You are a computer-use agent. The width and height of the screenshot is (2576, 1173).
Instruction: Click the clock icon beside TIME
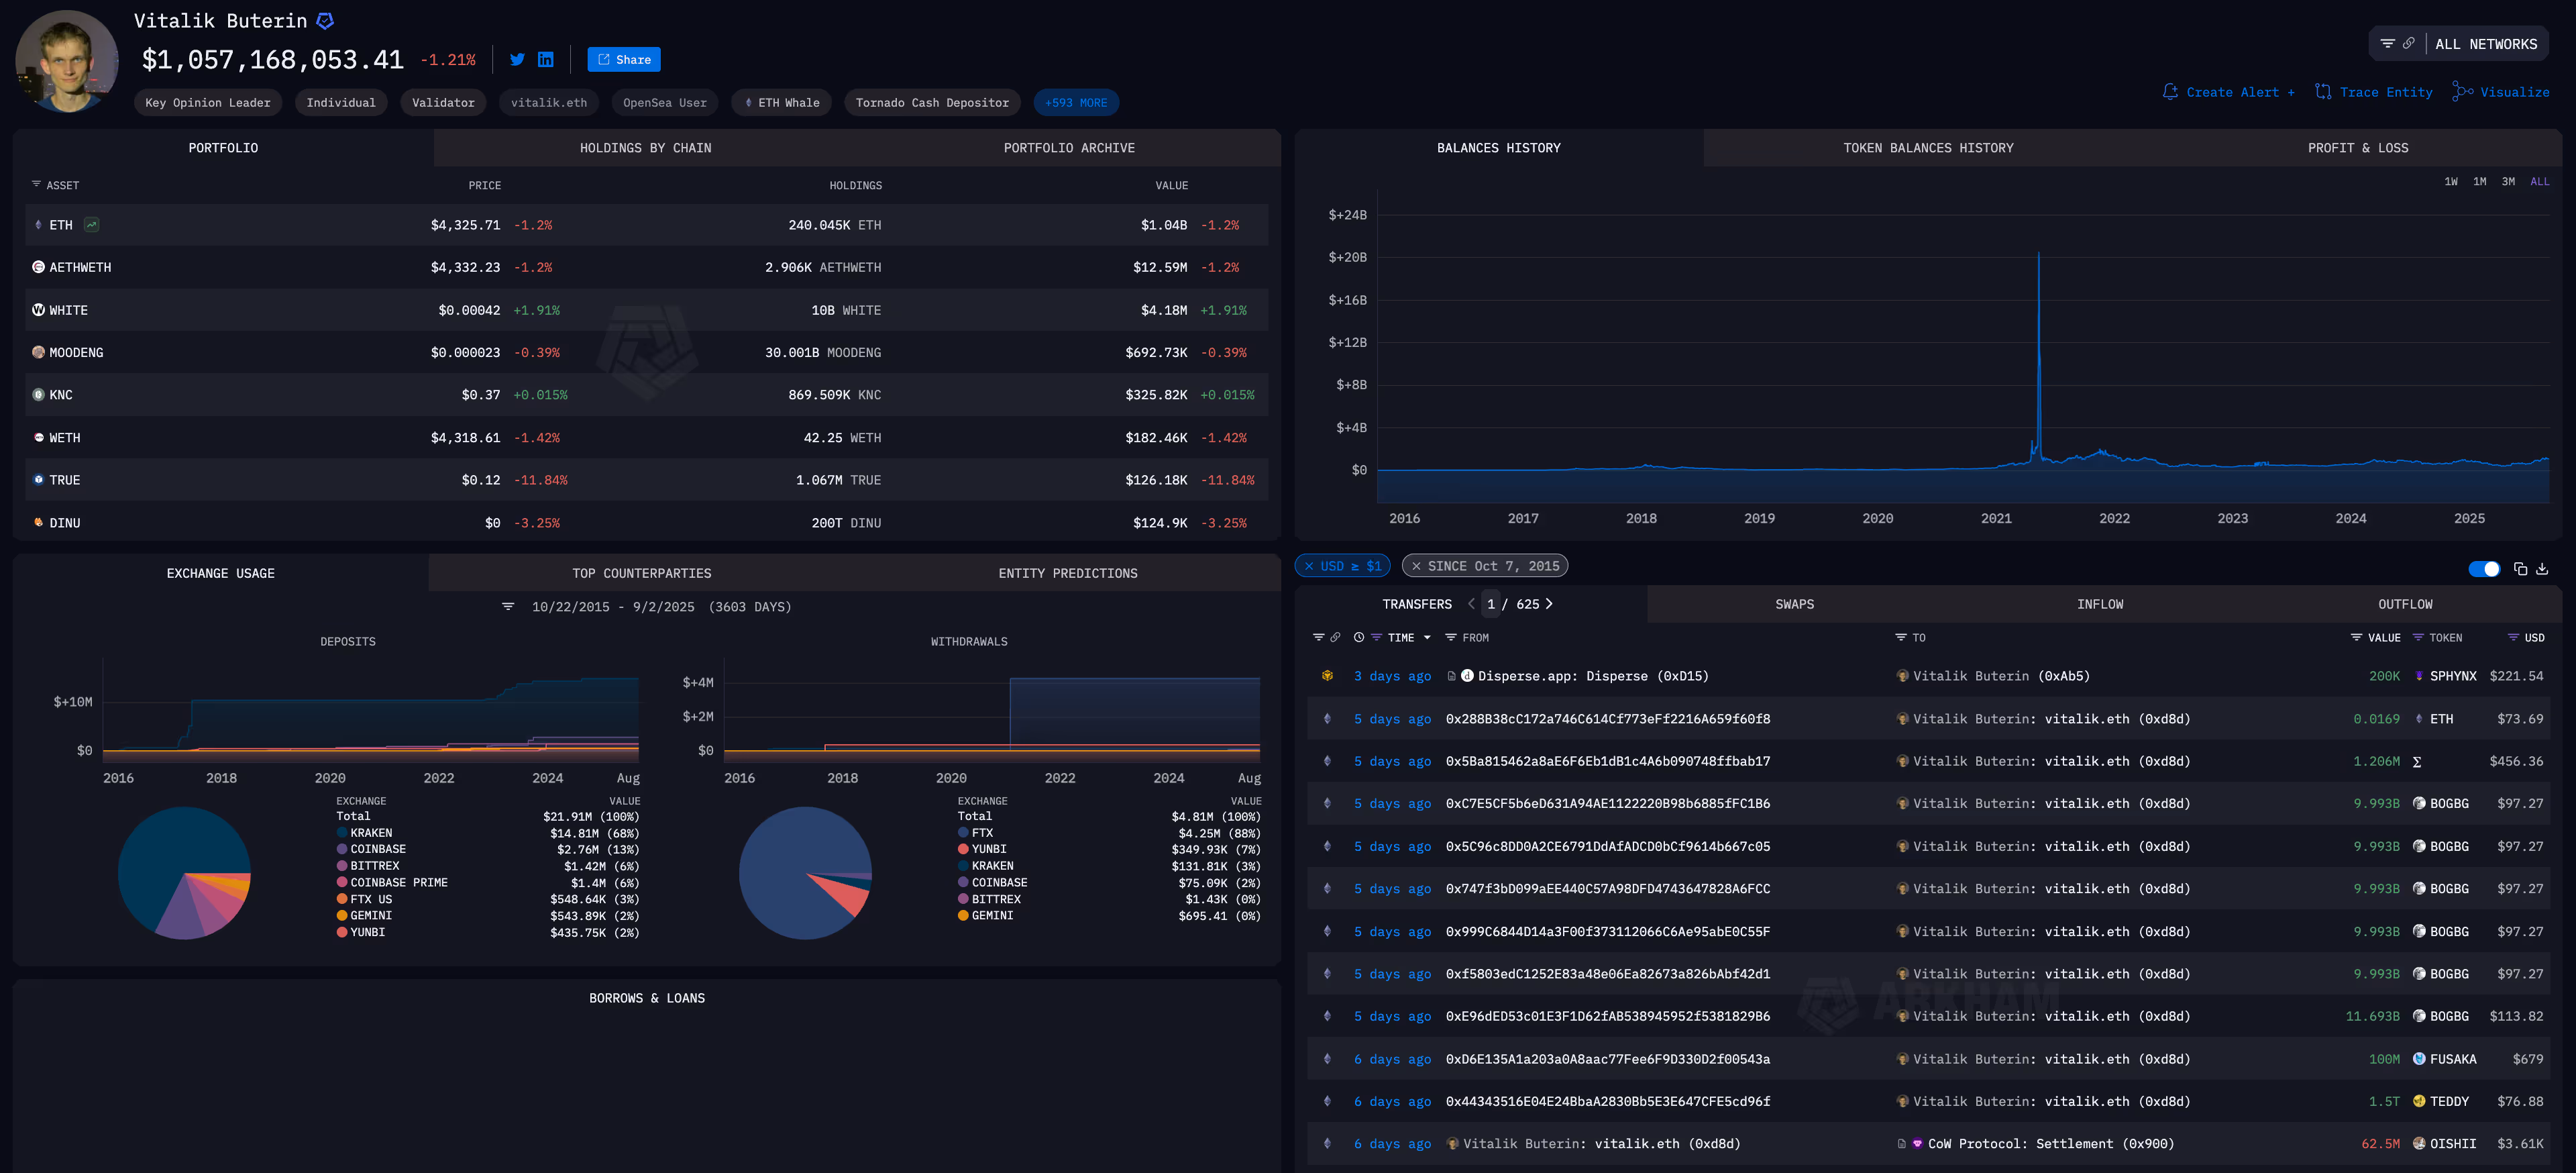pyautogui.click(x=1358, y=638)
